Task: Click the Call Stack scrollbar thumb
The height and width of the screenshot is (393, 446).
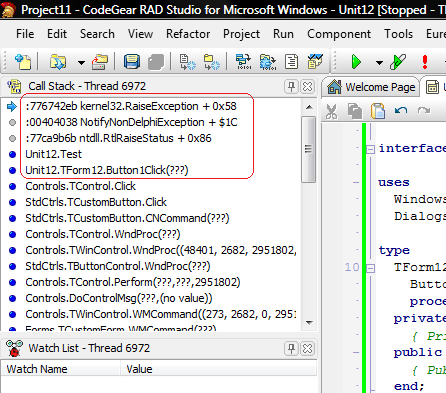Action: click(x=308, y=149)
